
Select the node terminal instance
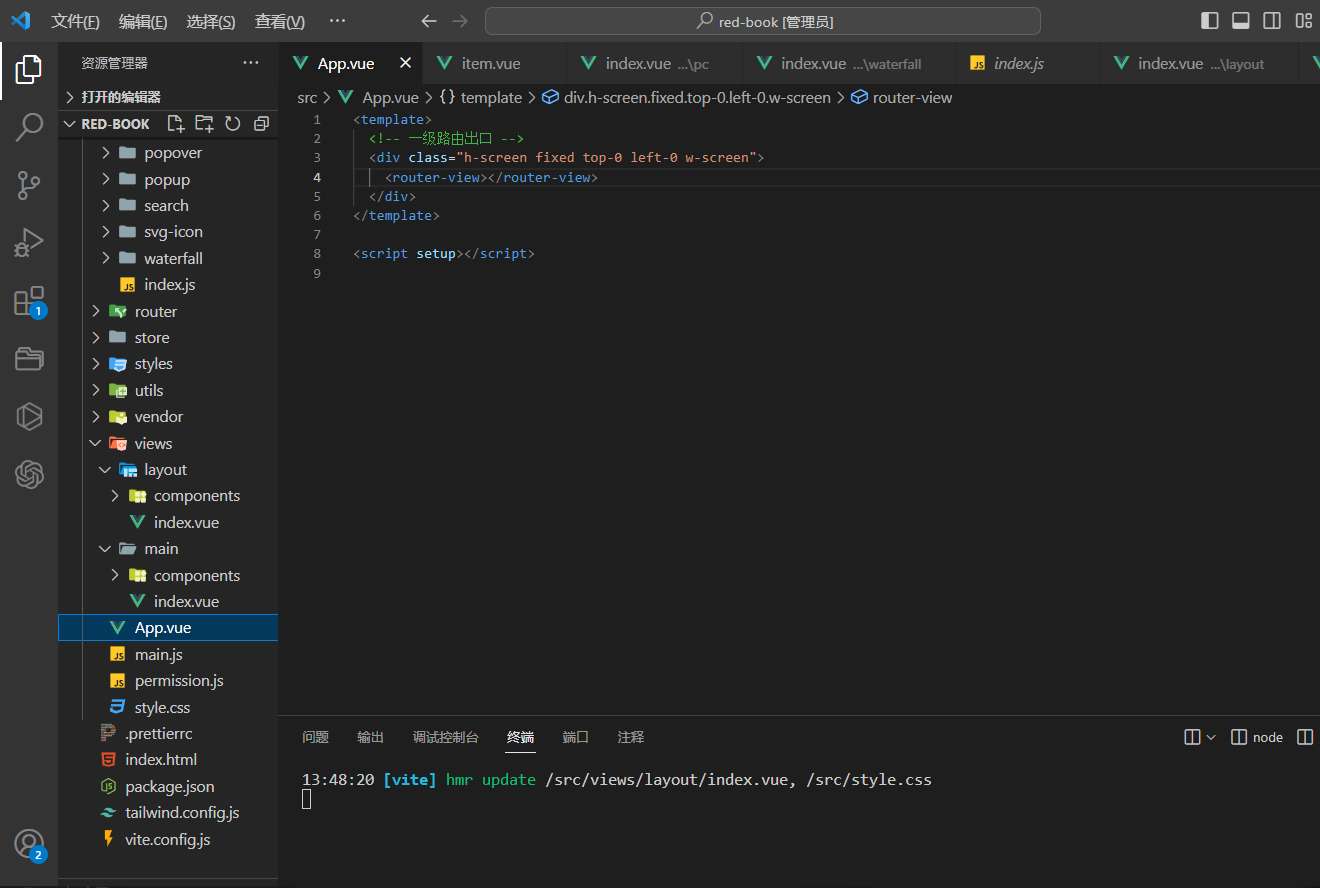1257,737
